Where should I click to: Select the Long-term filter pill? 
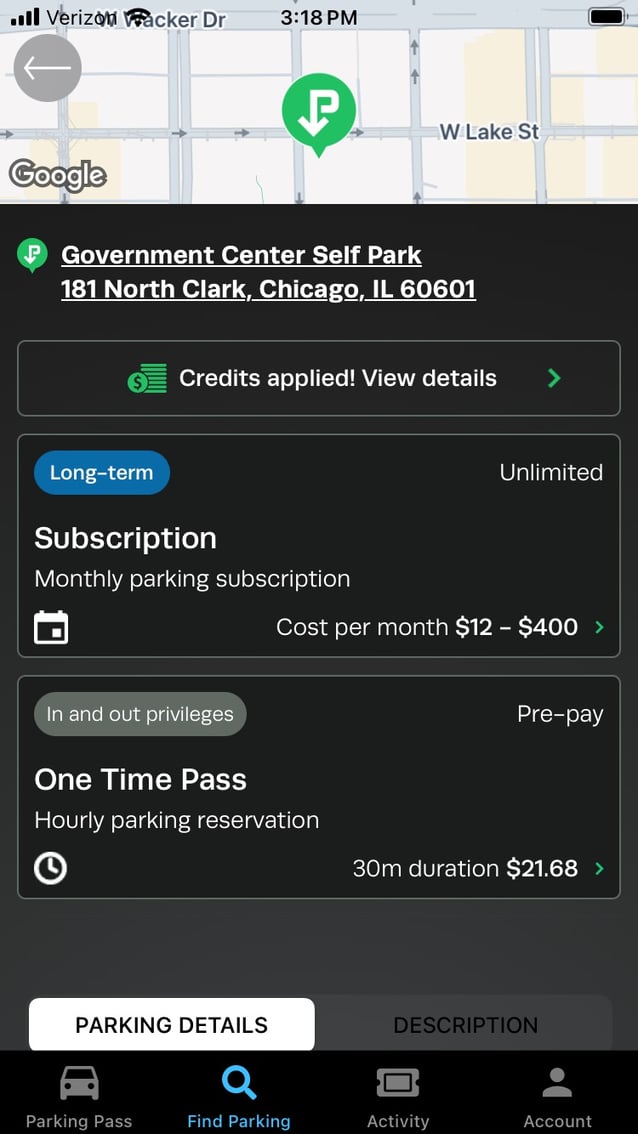pos(101,472)
